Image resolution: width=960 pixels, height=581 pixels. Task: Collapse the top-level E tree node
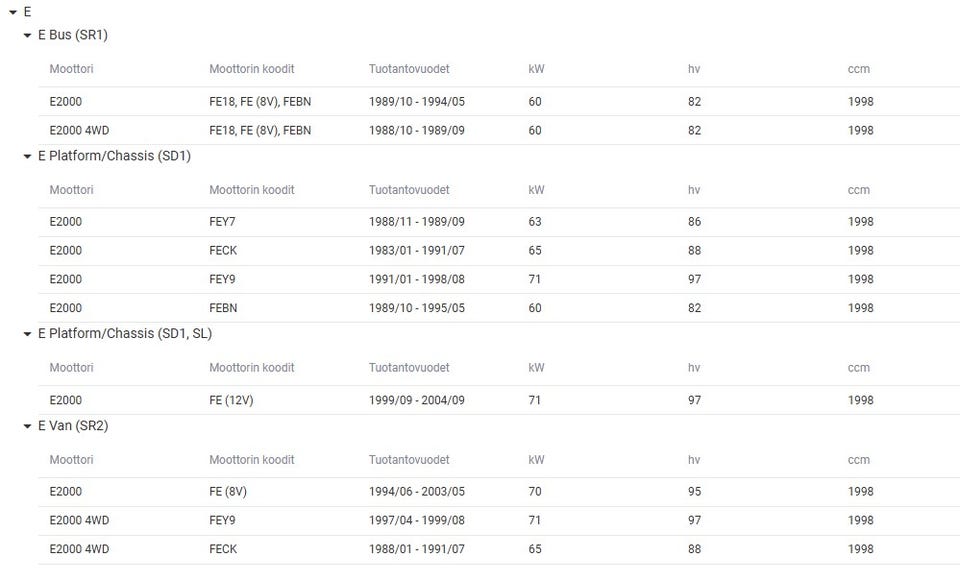(11, 12)
